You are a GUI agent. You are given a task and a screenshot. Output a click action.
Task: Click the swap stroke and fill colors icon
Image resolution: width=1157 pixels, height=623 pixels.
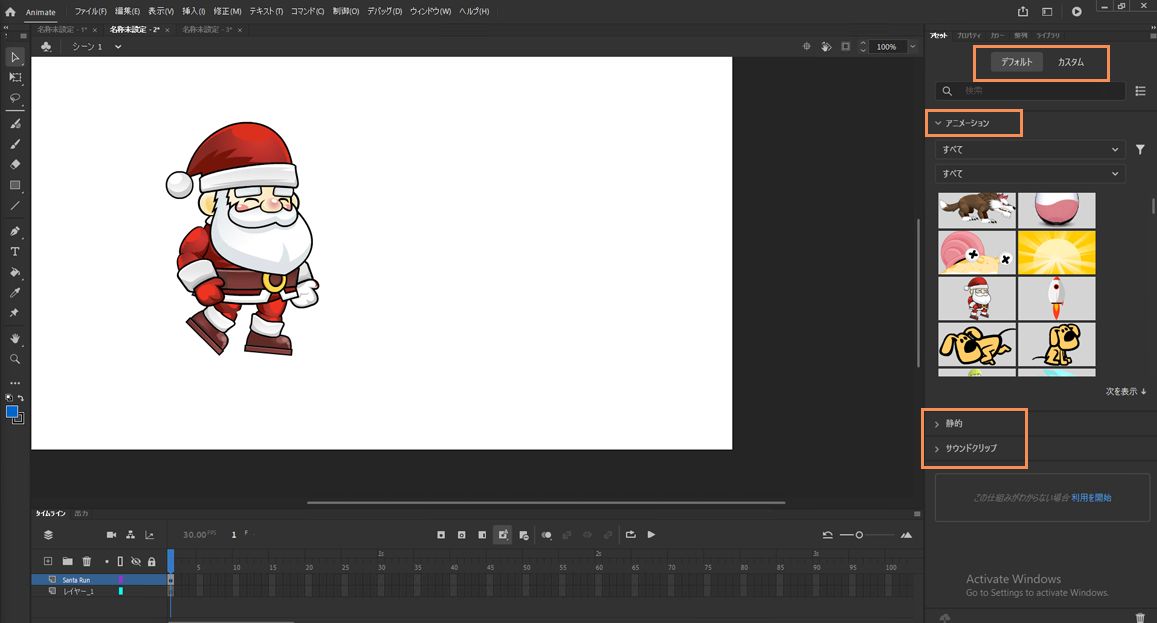pos(21,398)
